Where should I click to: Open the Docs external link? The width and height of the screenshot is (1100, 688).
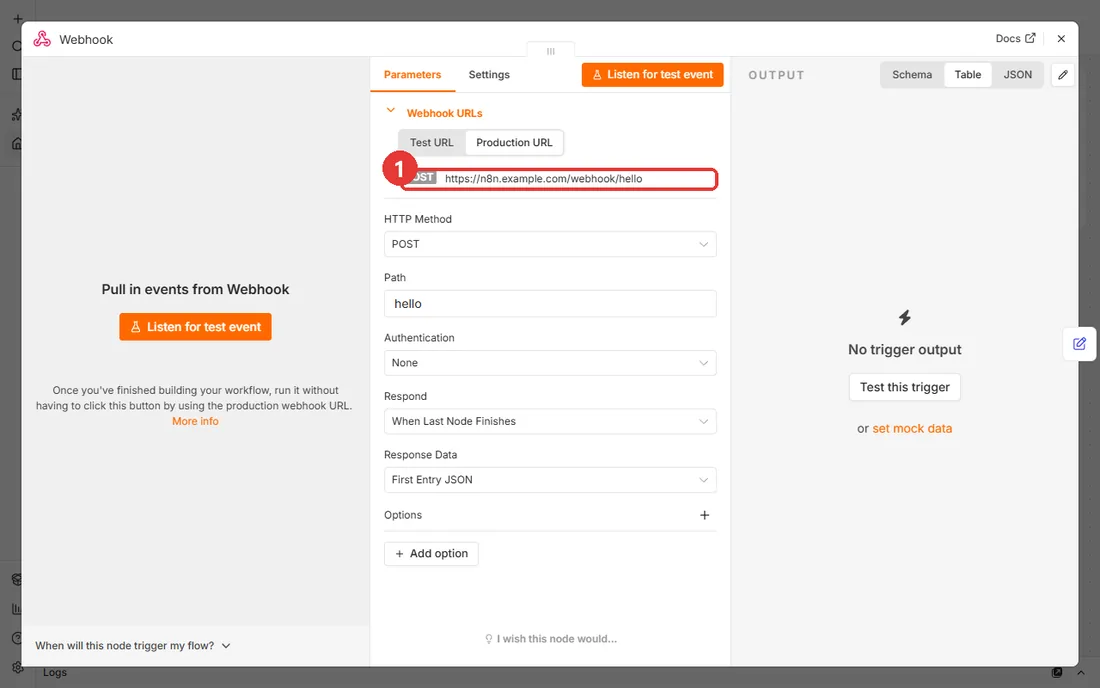1015,39
